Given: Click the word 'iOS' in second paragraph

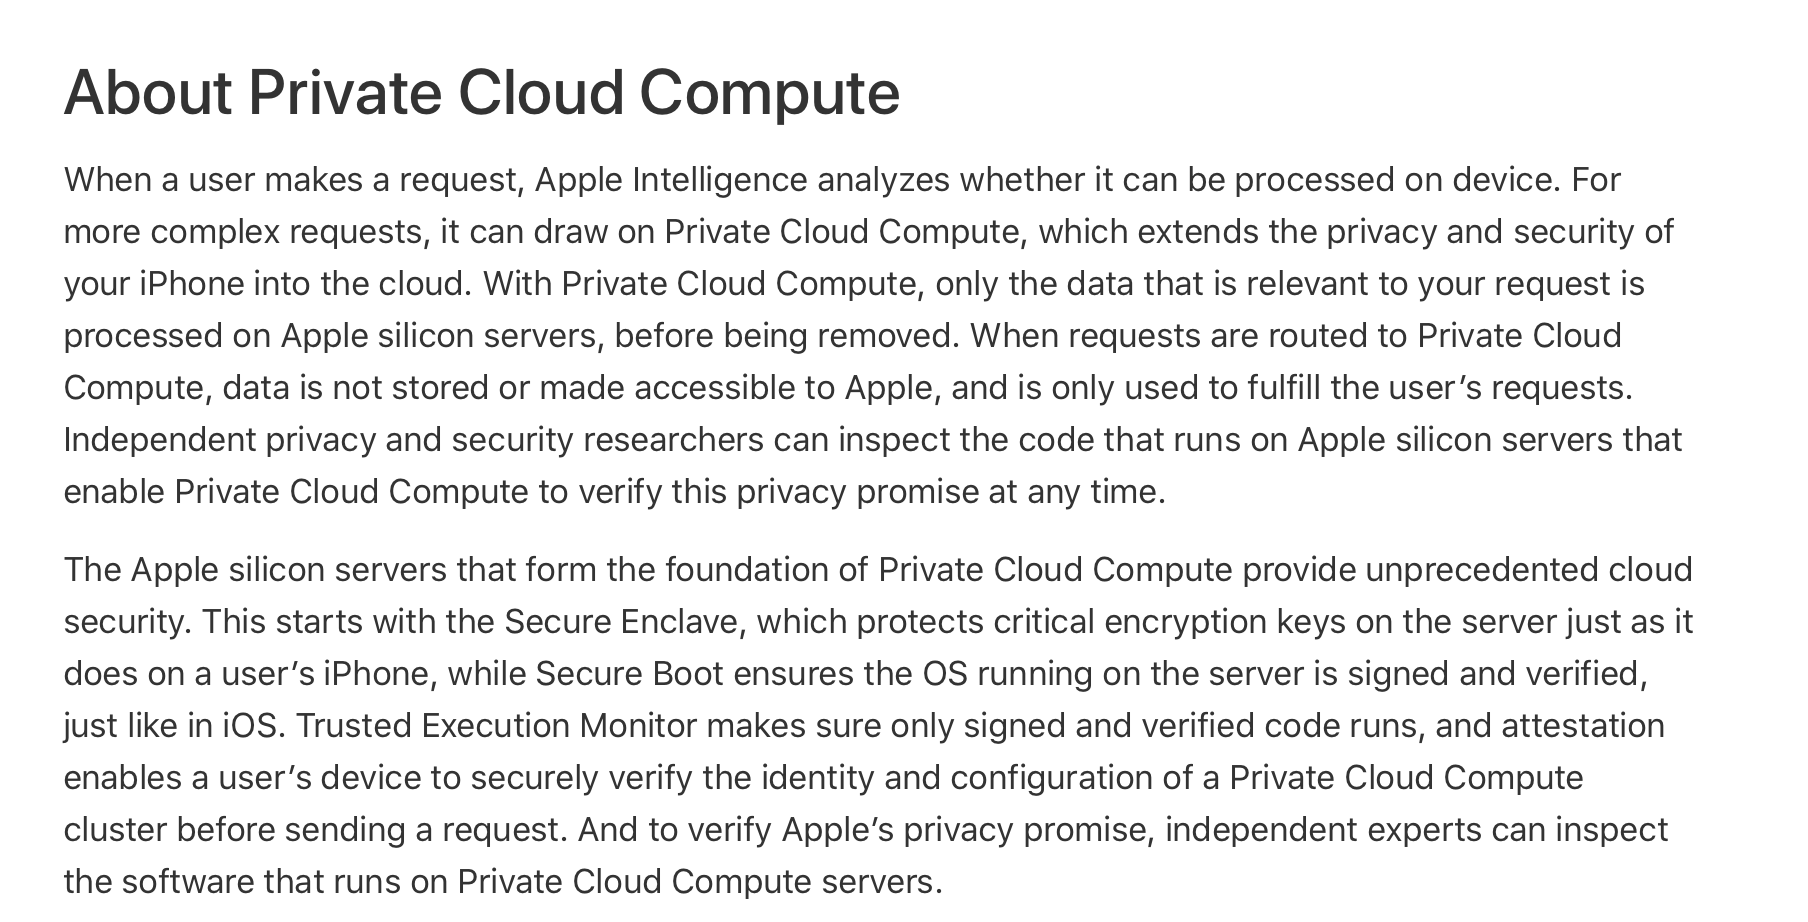Looking at the screenshot, I should (249, 726).
